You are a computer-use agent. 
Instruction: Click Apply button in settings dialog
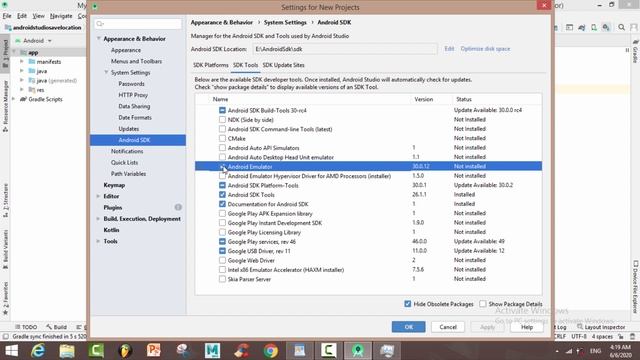coord(487,327)
